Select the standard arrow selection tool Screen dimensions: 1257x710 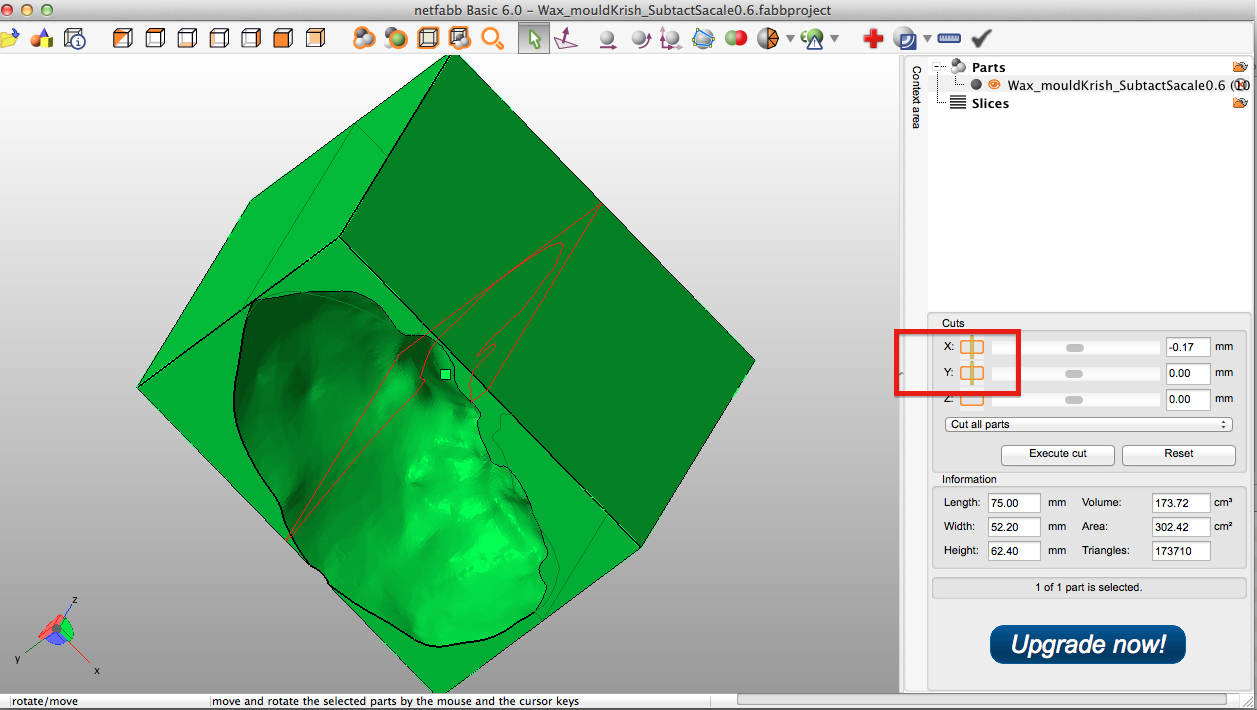[x=533, y=38]
